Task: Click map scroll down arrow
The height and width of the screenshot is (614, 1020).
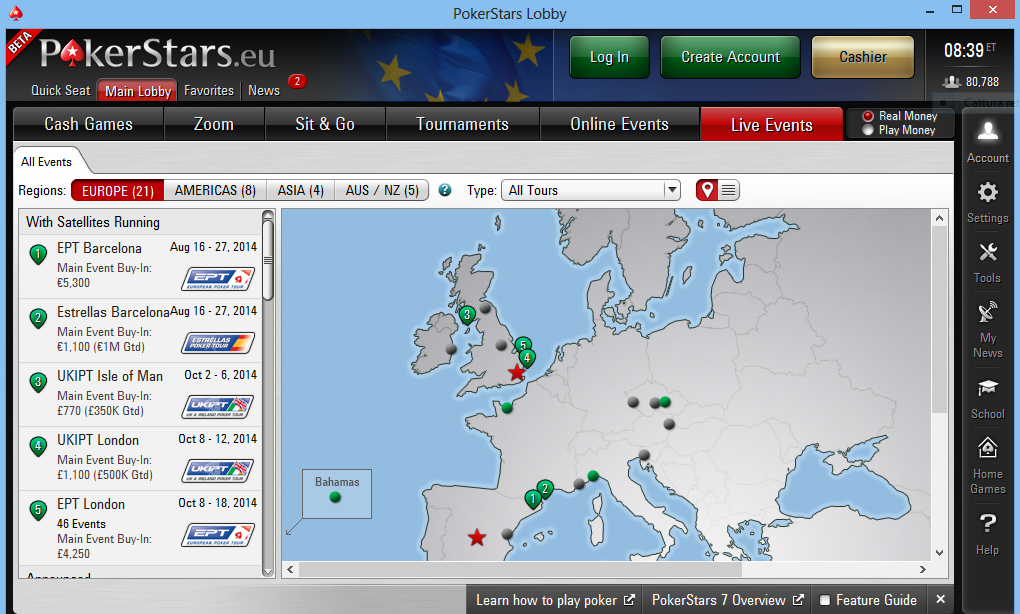Action: [x=939, y=553]
